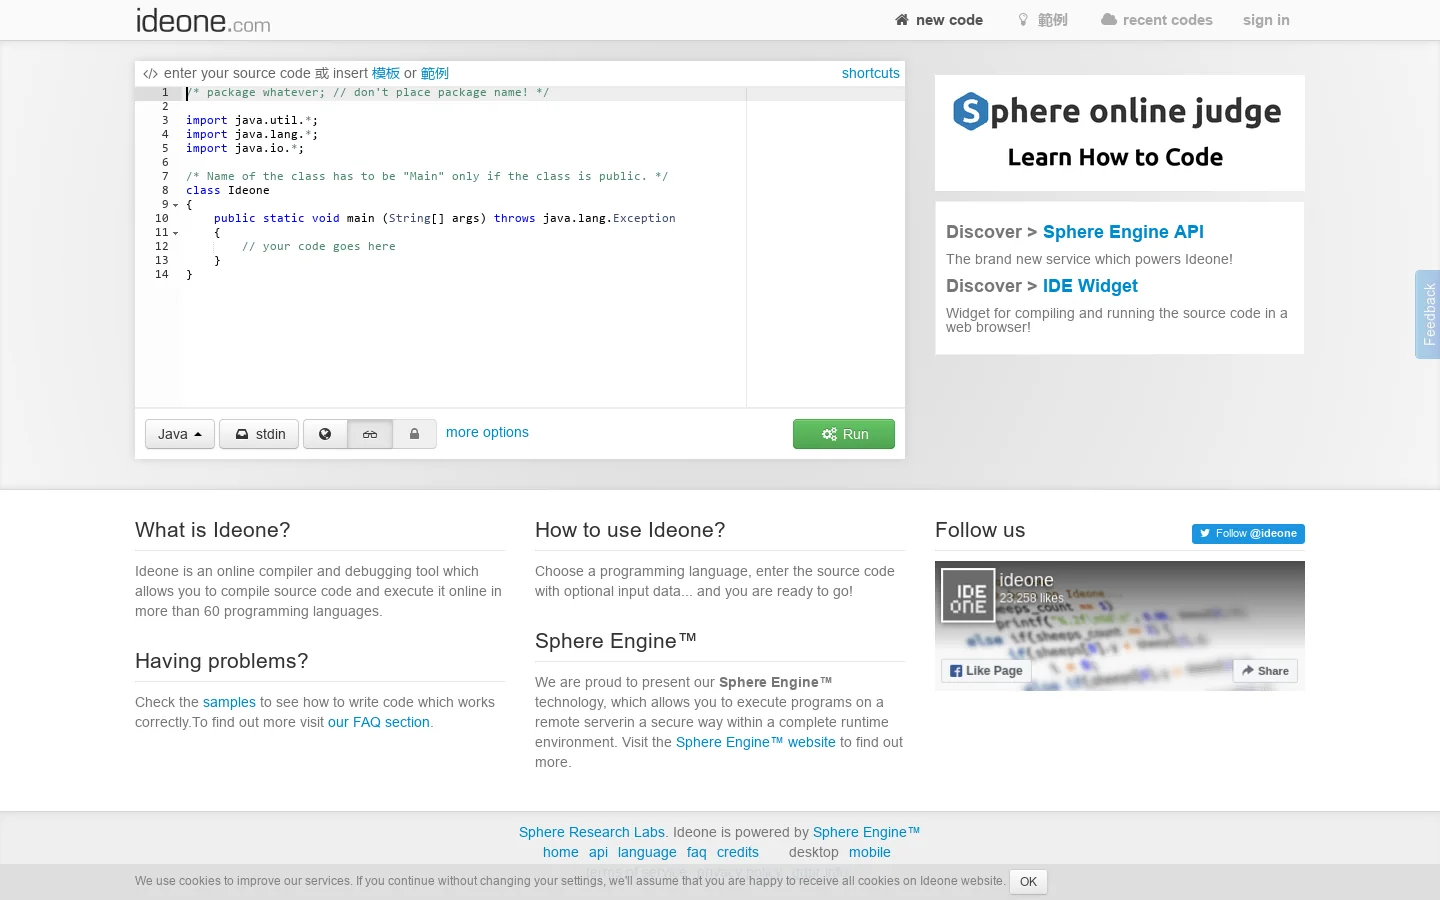Open the Java language dropdown
Viewport: 1440px width, 900px height.
tap(180, 434)
